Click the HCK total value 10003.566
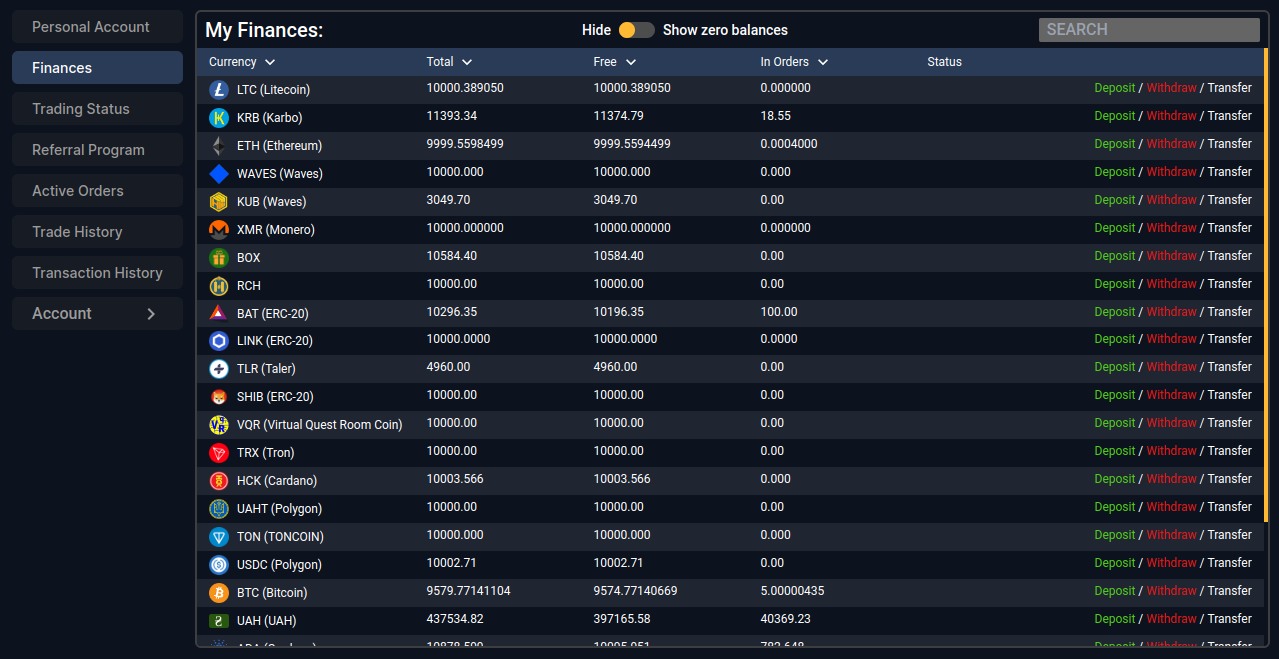Screen dimensions: 1279x659 coord(455,479)
